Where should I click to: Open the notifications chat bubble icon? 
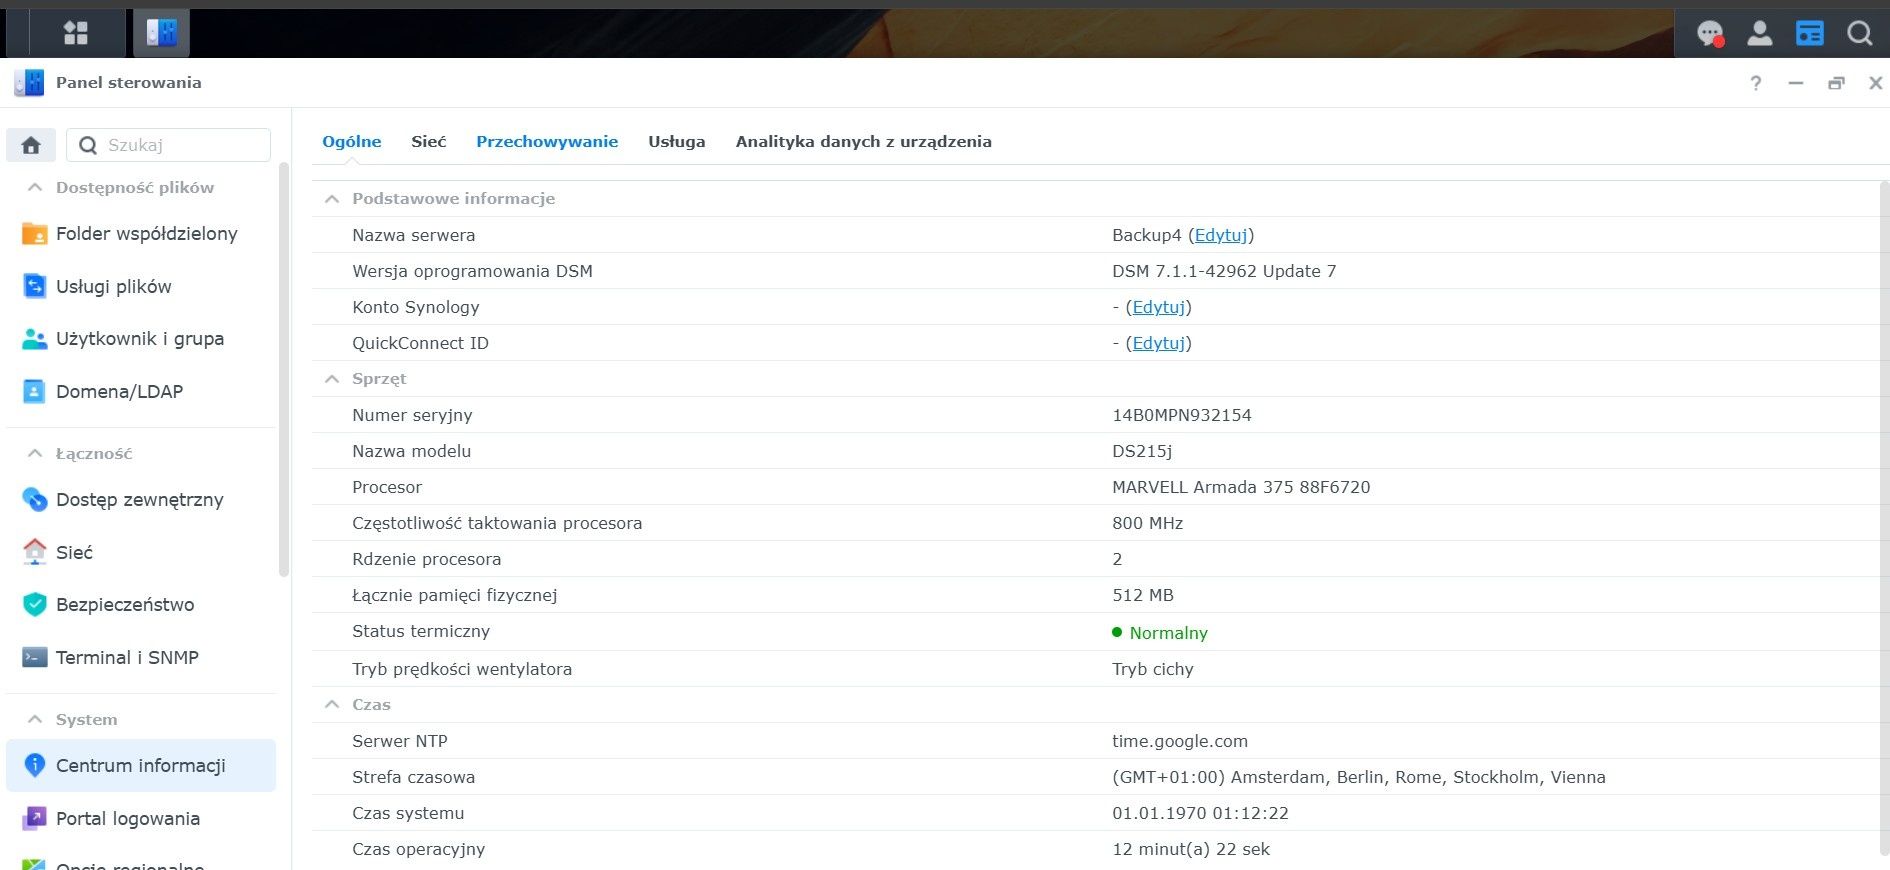(1711, 34)
